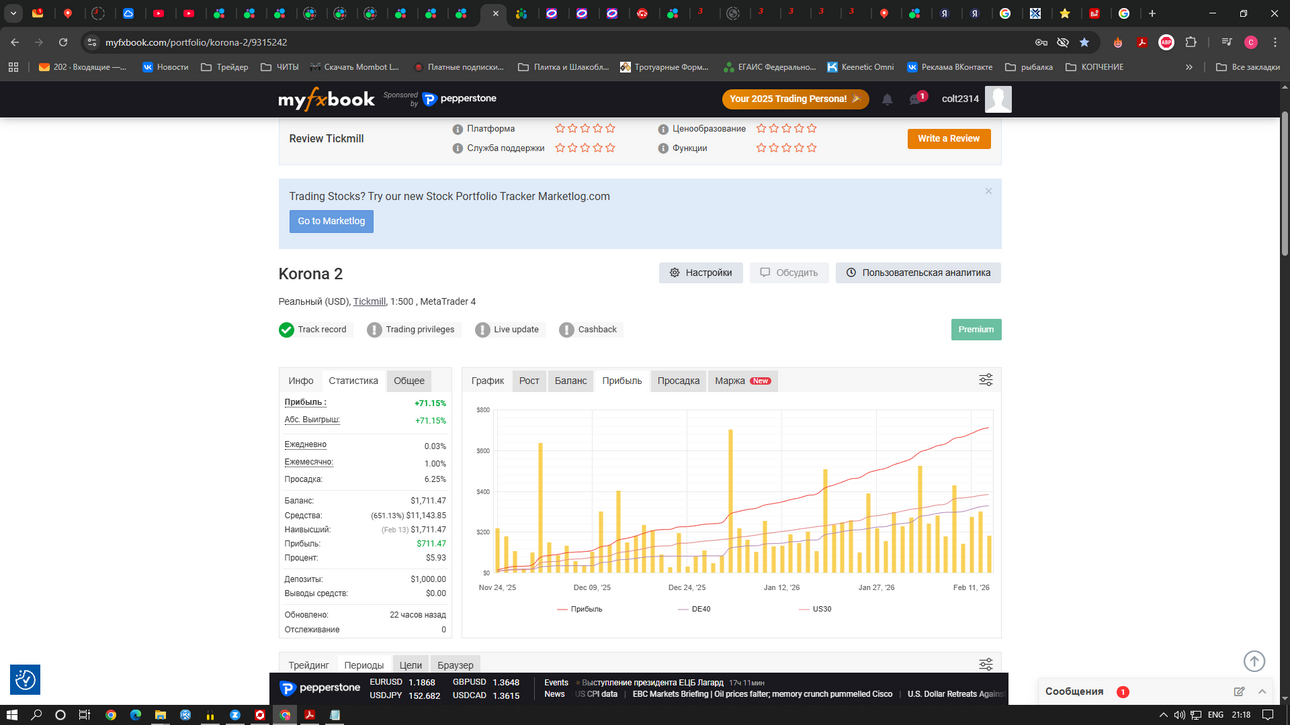Toggle Прибыль series in chart legend
This screenshot has width=1290, height=725.
click(580, 608)
